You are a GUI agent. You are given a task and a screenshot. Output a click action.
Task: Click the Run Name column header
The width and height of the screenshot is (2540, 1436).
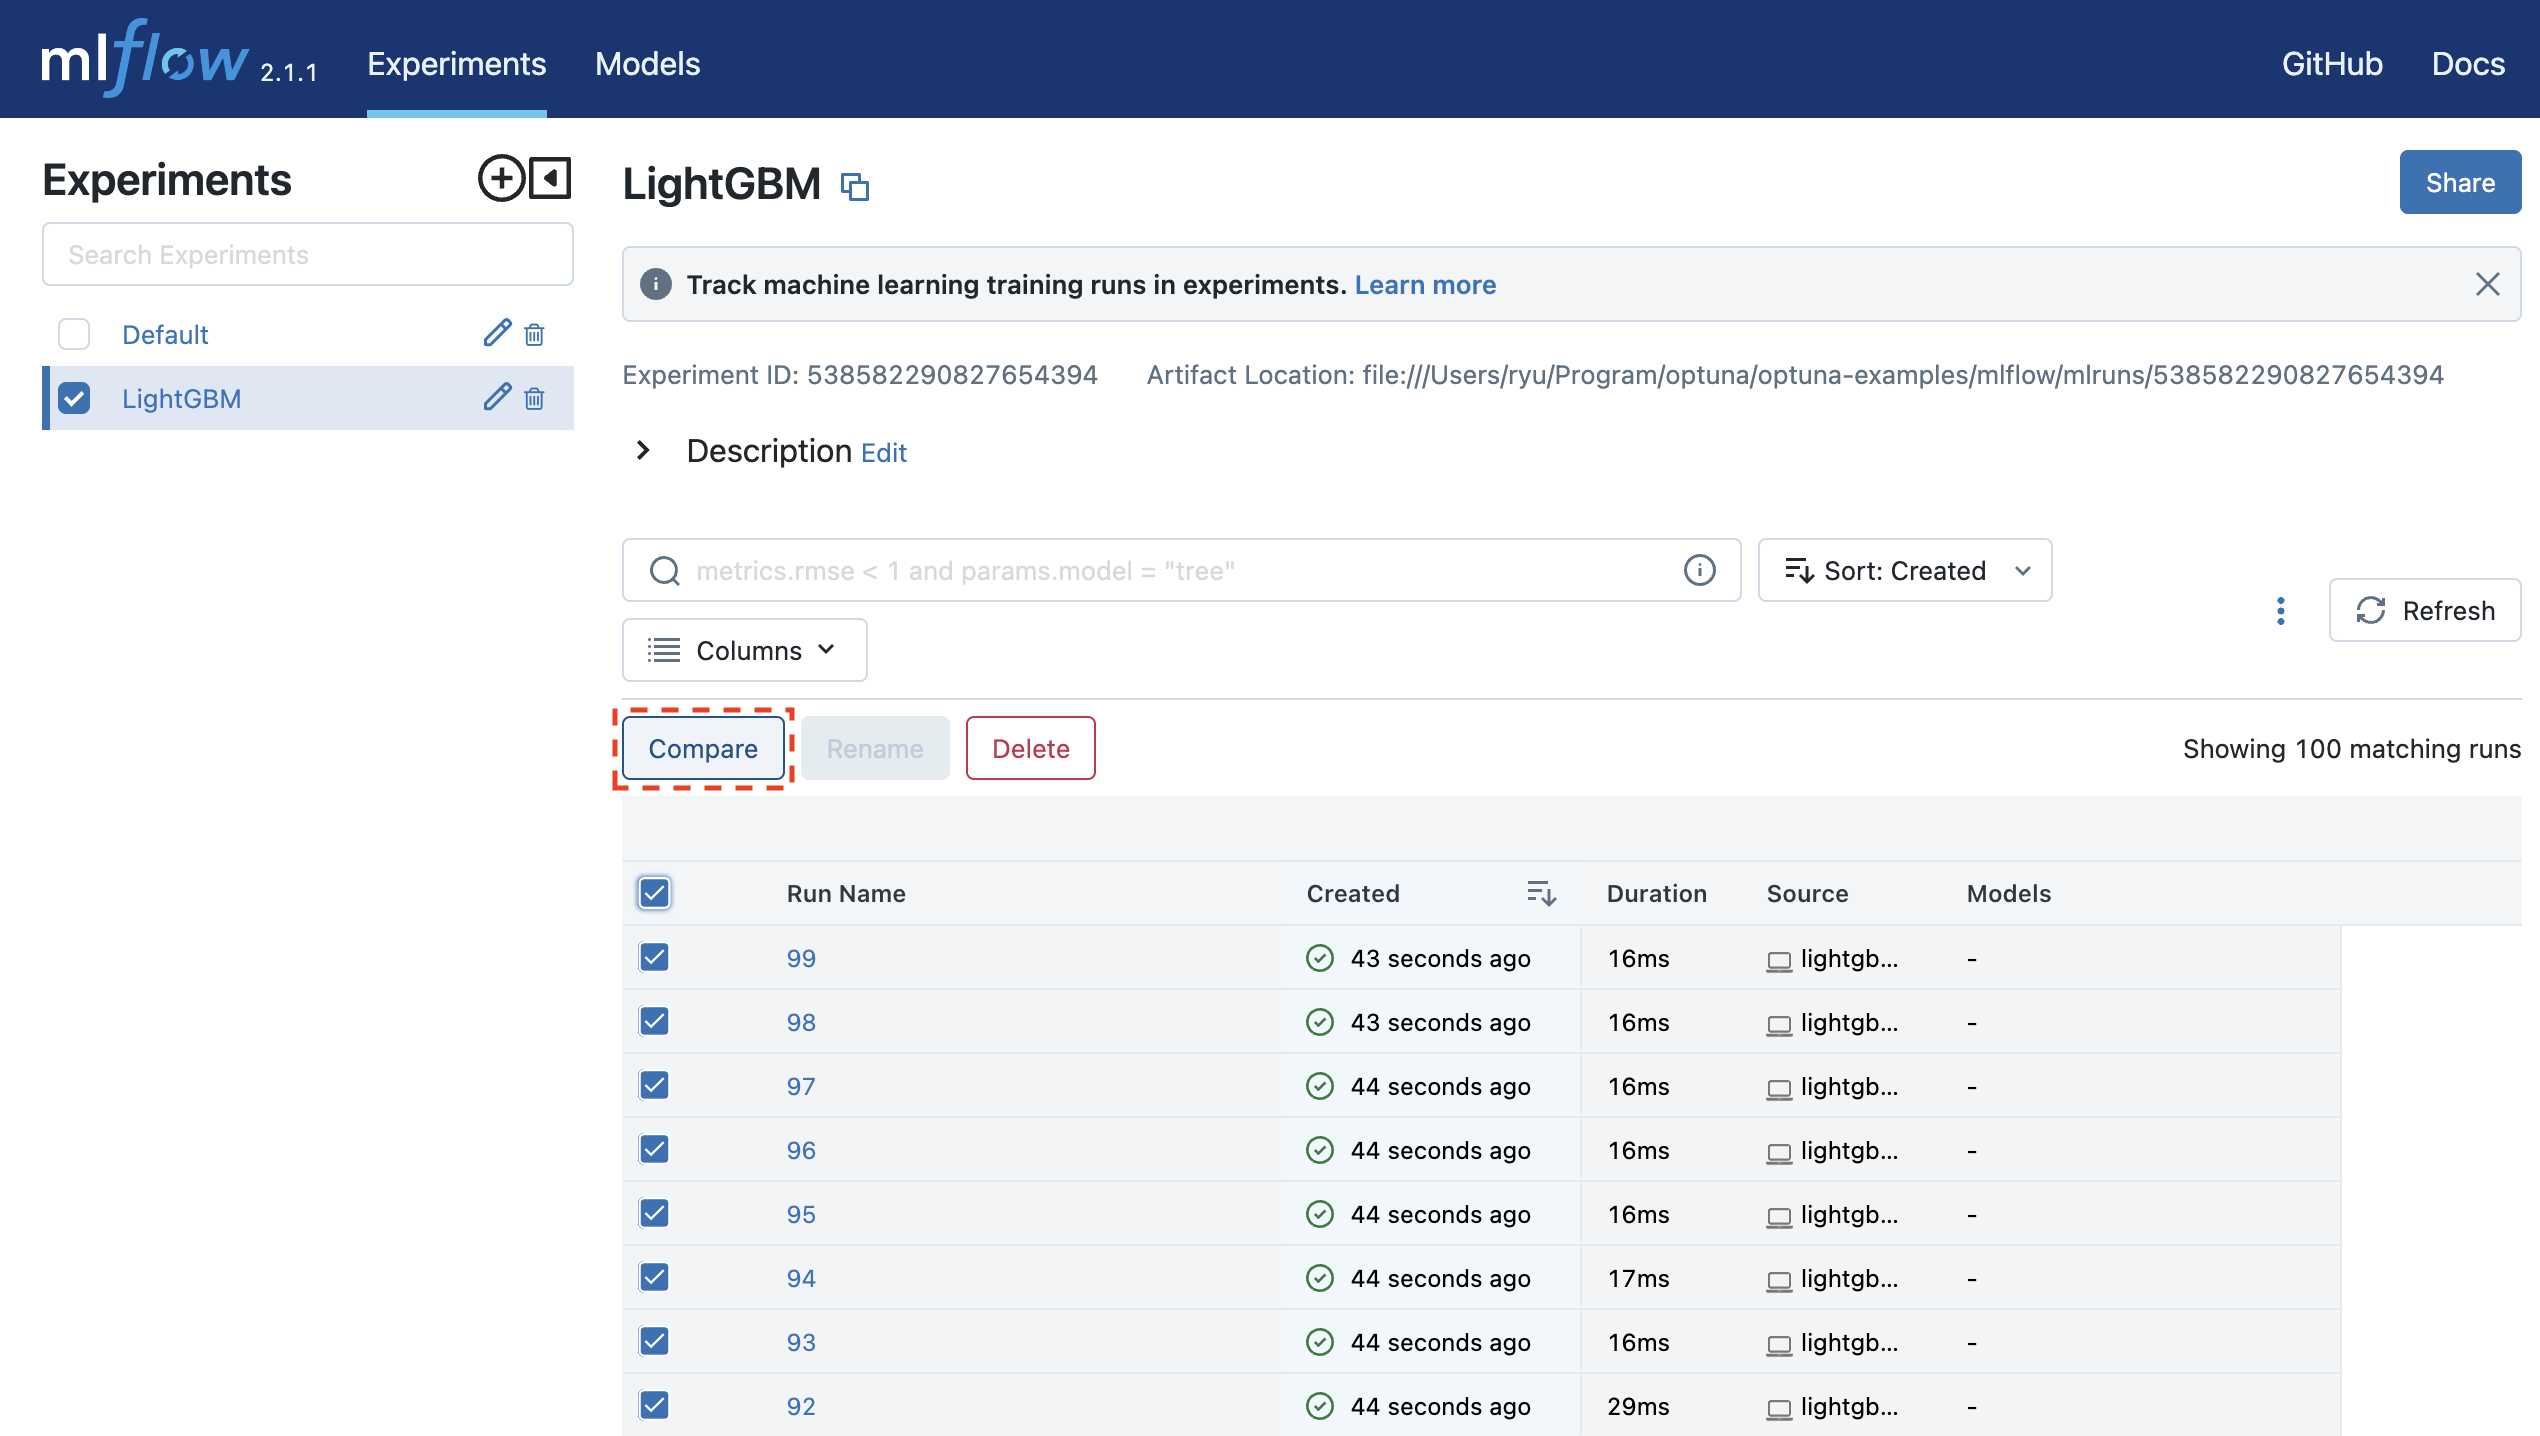tap(846, 893)
